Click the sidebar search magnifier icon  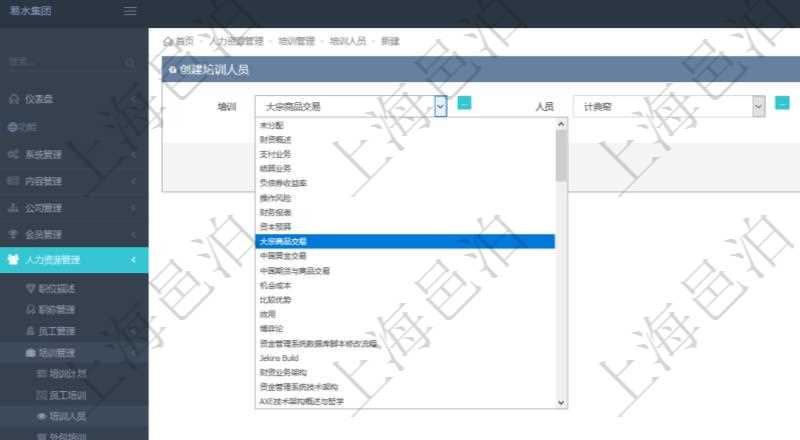[x=130, y=62]
